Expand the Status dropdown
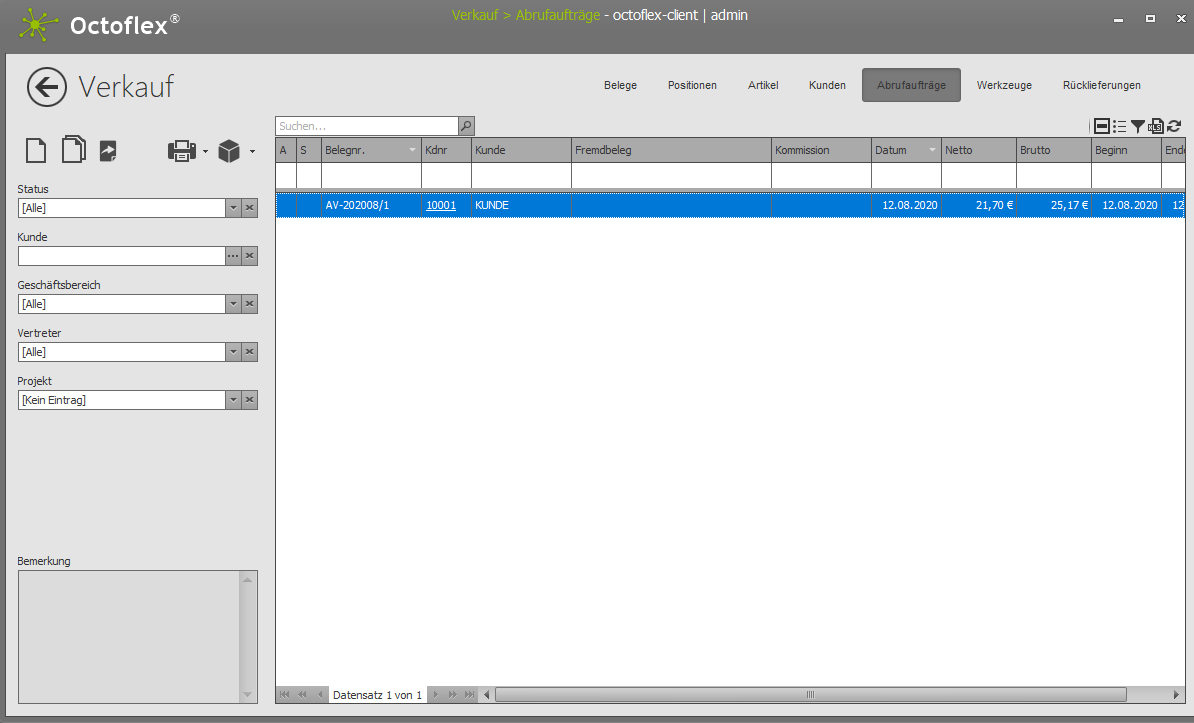The image size is (1194, 723). click(233, 208)
